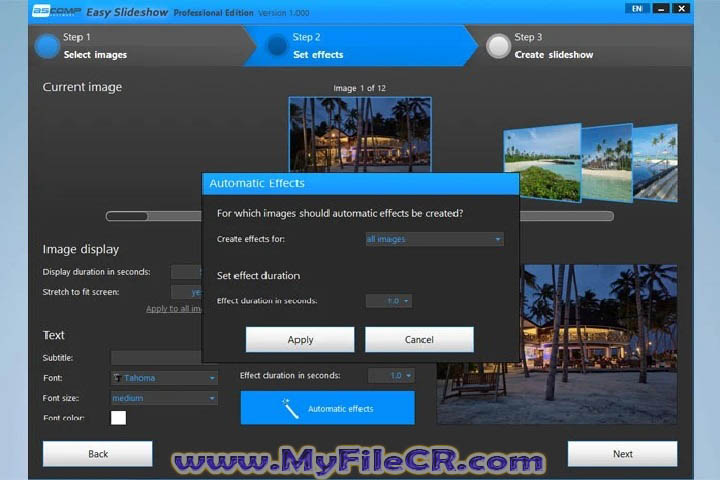This screenshot has width=720, height=480.
Task: Open main panel Effect duration dropdown
Action: [x=391, y=376]
